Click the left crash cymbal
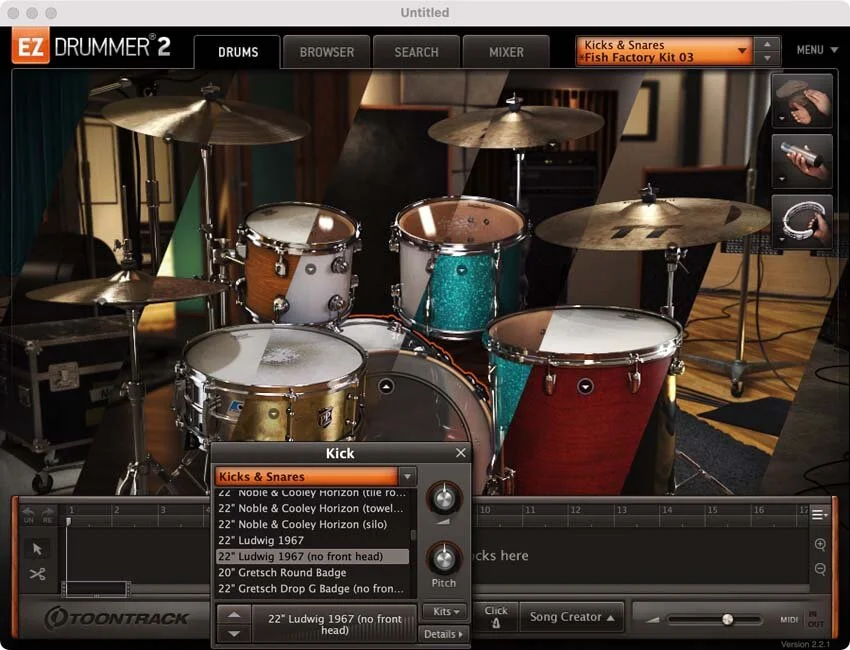This screenshot has width=850, height=650. pyautogui.click(x=205, y=119)
